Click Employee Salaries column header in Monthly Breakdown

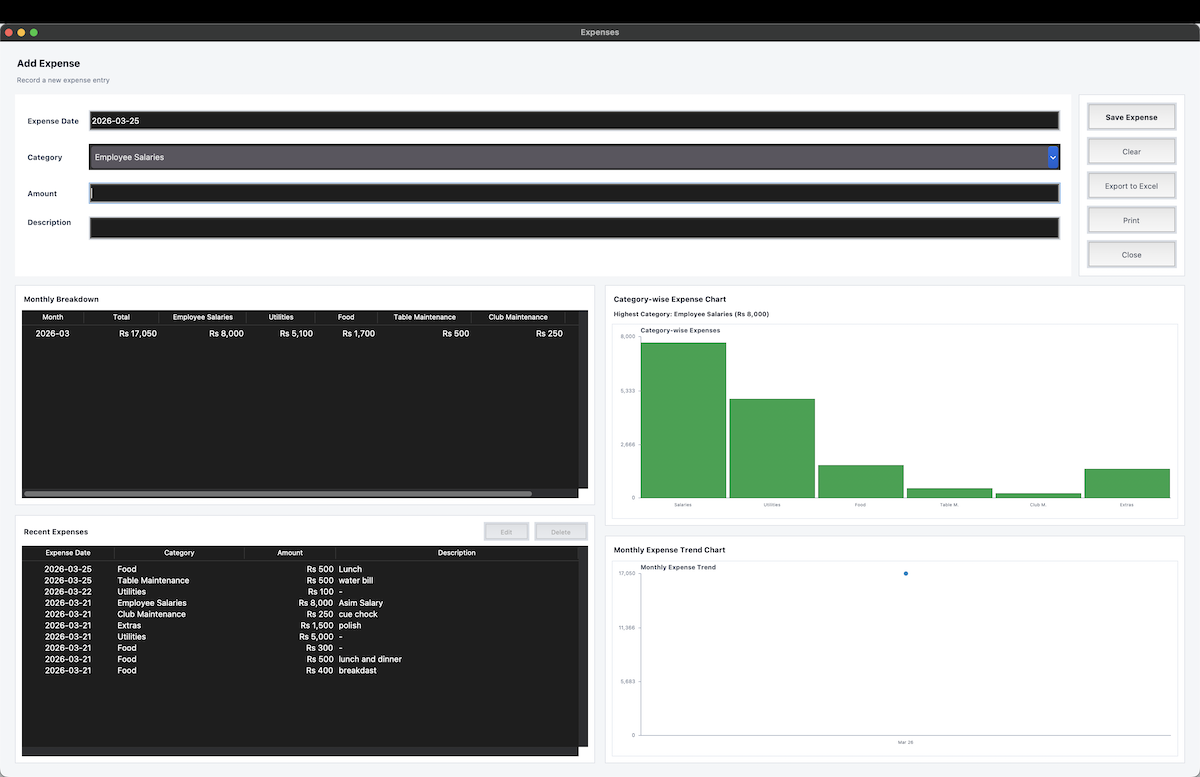pos(203,317)
